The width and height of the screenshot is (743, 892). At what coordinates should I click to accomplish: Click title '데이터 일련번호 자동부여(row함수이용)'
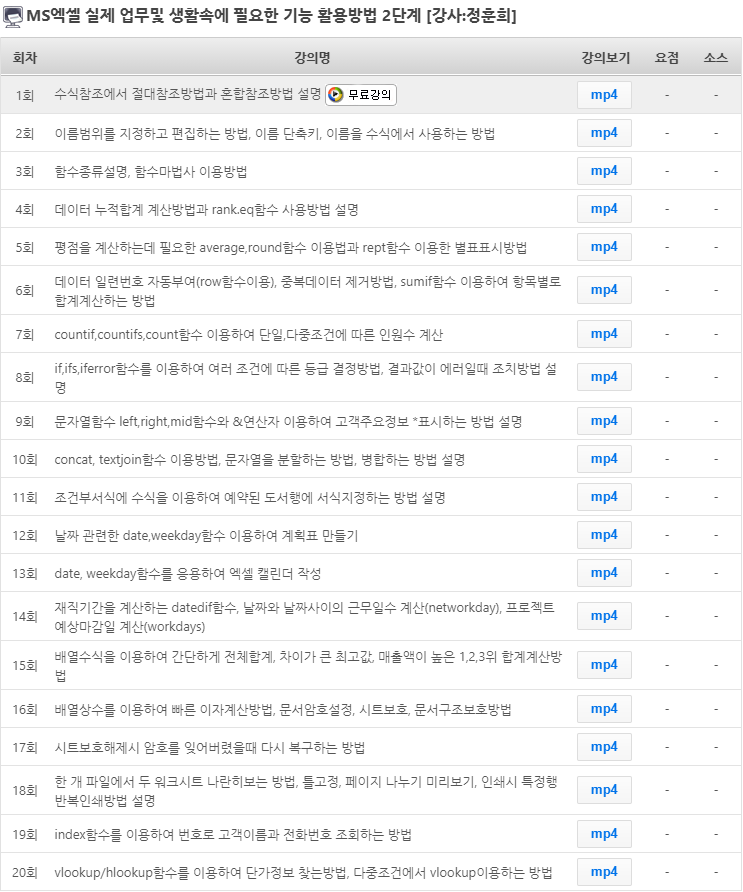307,291
